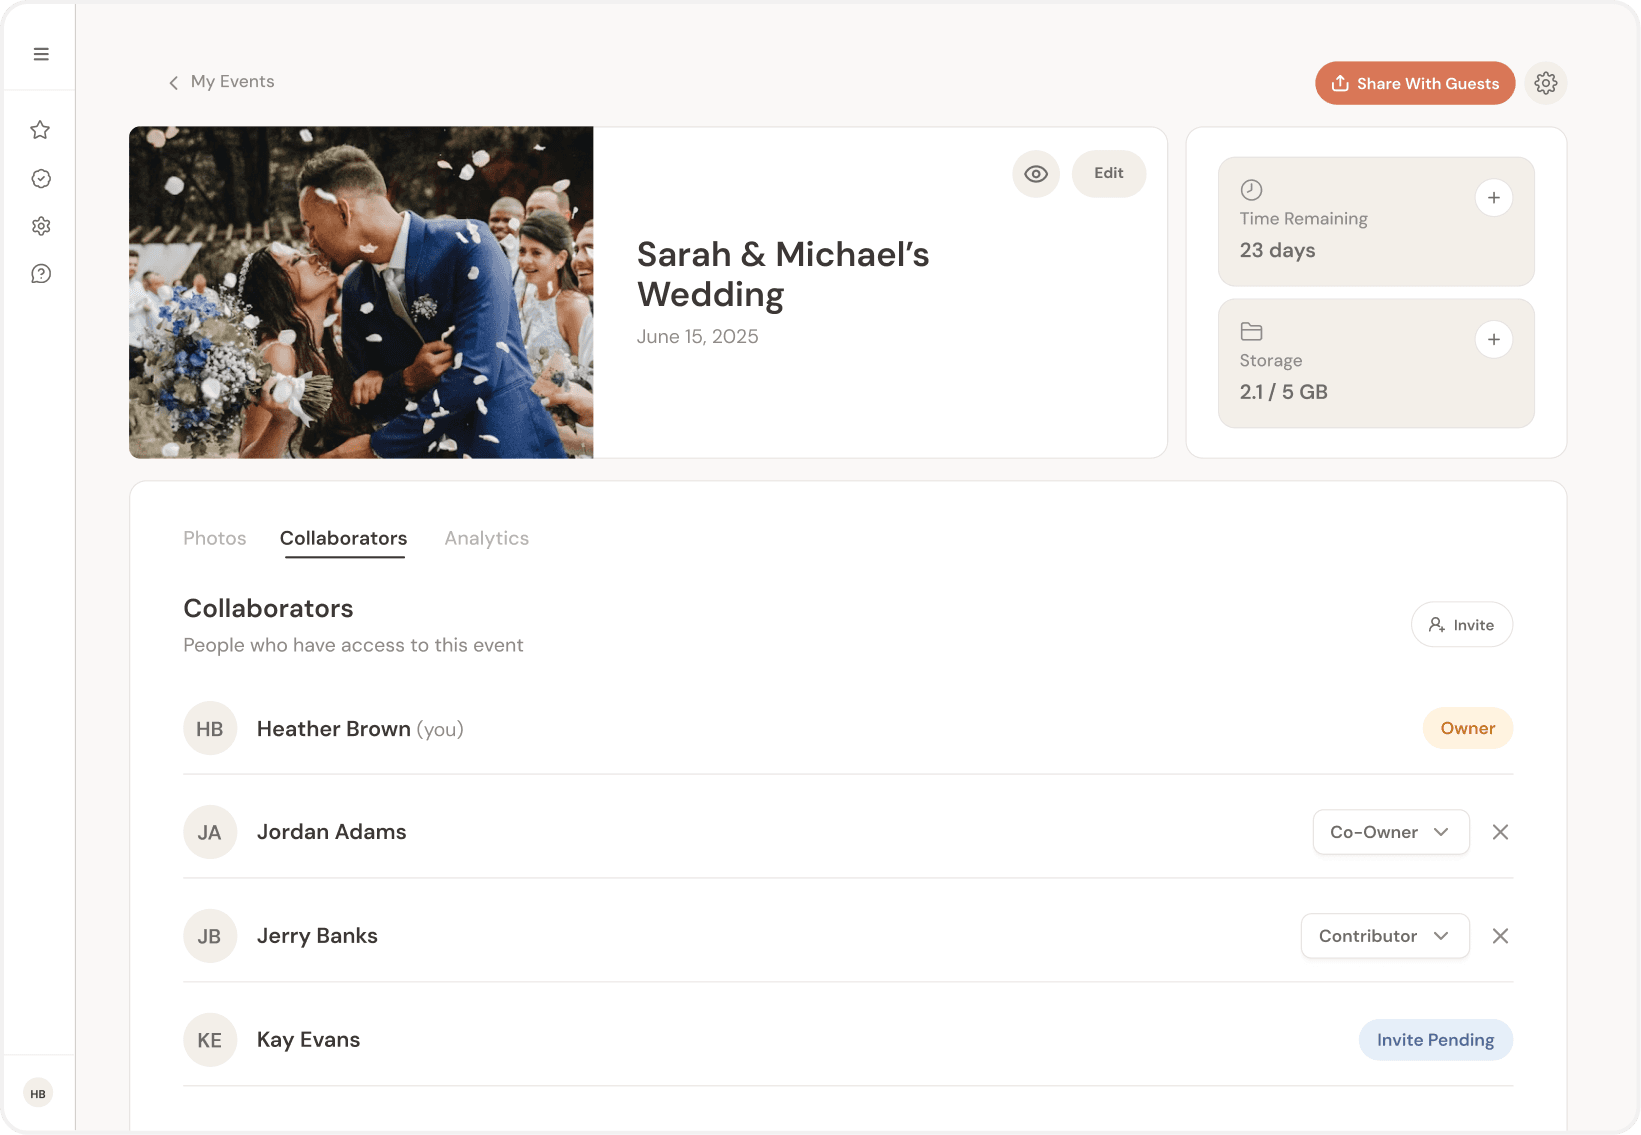Open the hamburger menu in the sidebar
Screen dimensions: 1641x1135
point(41,54)
